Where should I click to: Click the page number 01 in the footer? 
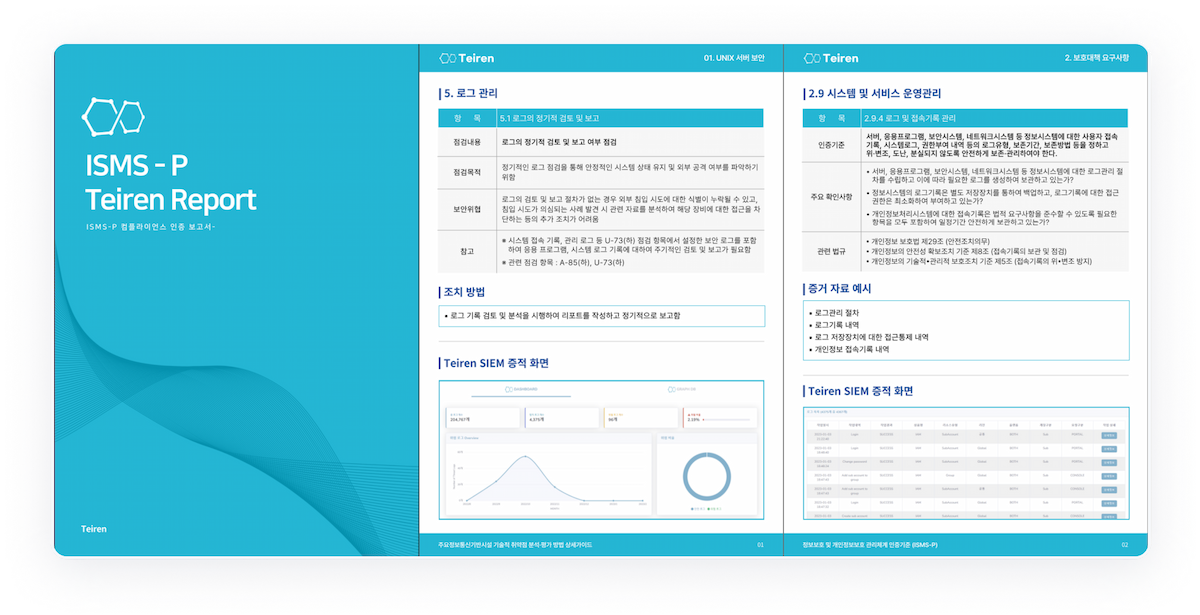pyautogui.click(x=760, y=545)
